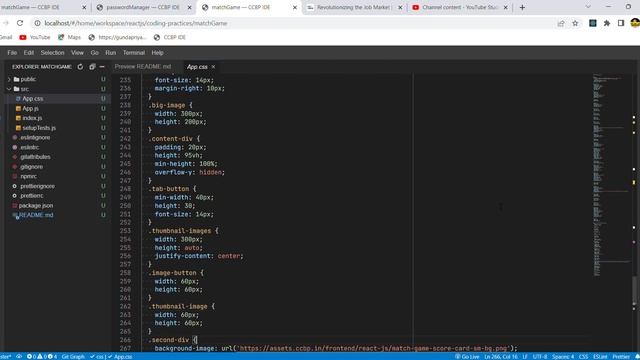The width and height of the screenshot is (640, 360).
Task: Open the YouTube bookmark
Action: 35,37
